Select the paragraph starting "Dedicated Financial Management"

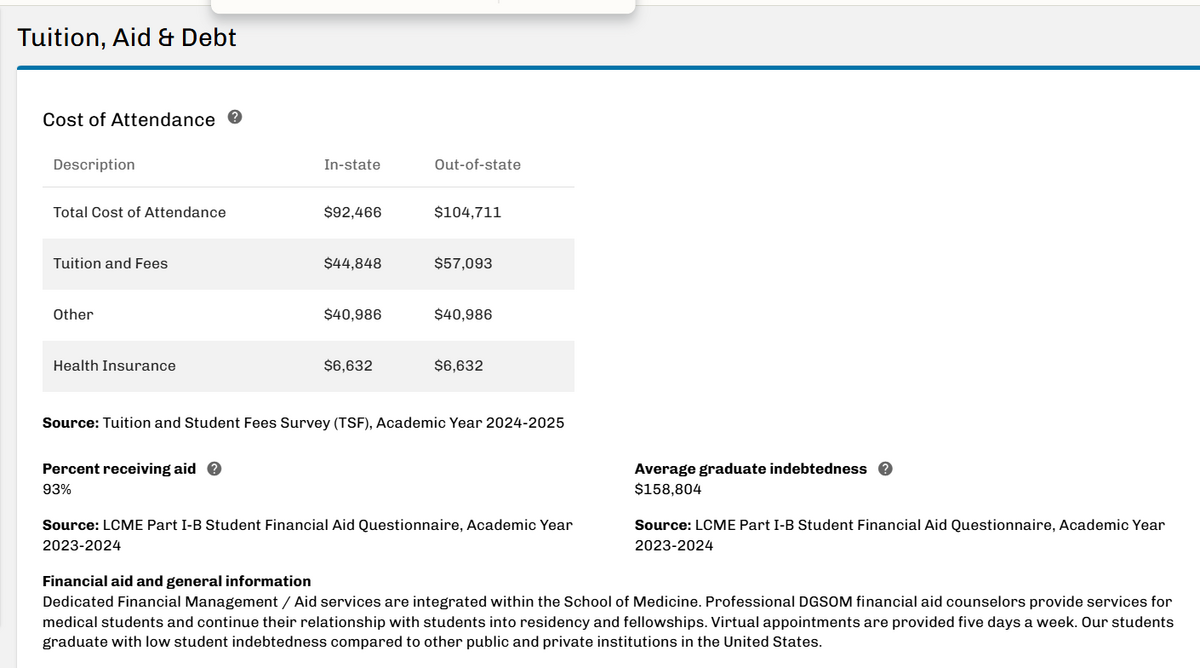click(x=608, y=622)
